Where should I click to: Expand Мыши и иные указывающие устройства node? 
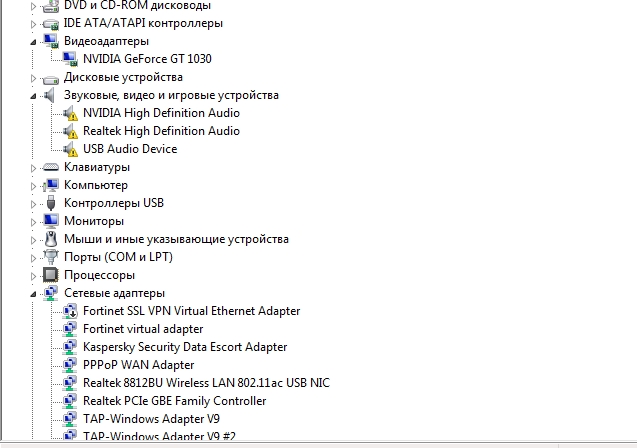click(33, 240)
